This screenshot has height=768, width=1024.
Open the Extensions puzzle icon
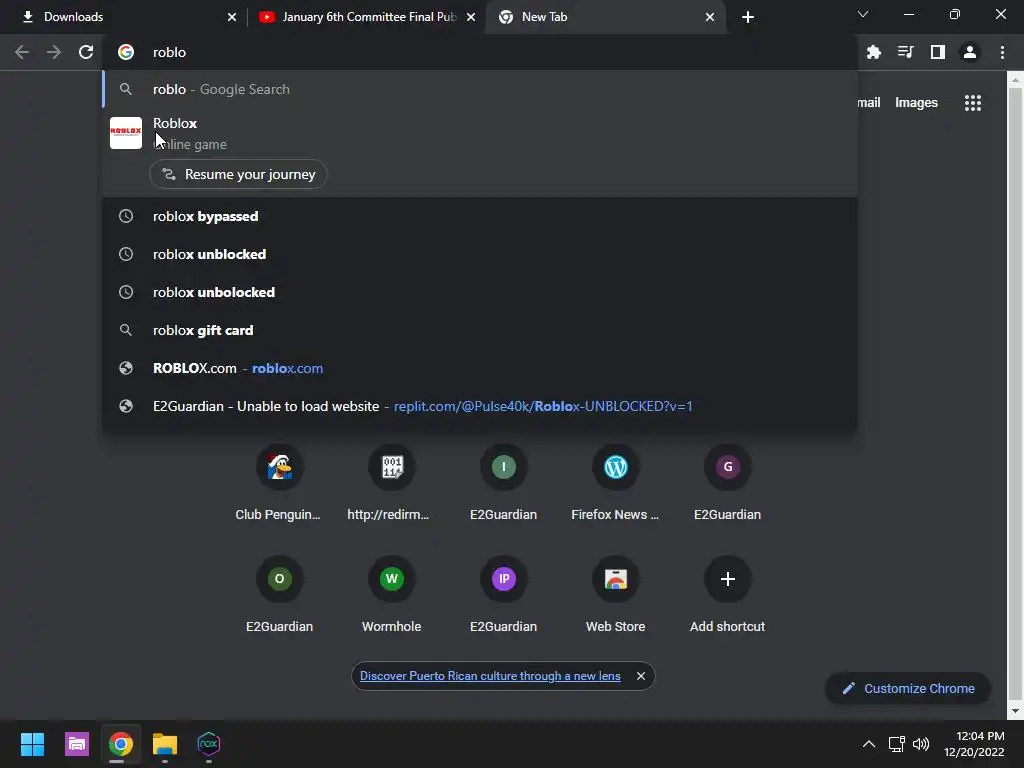coord(874,52)
